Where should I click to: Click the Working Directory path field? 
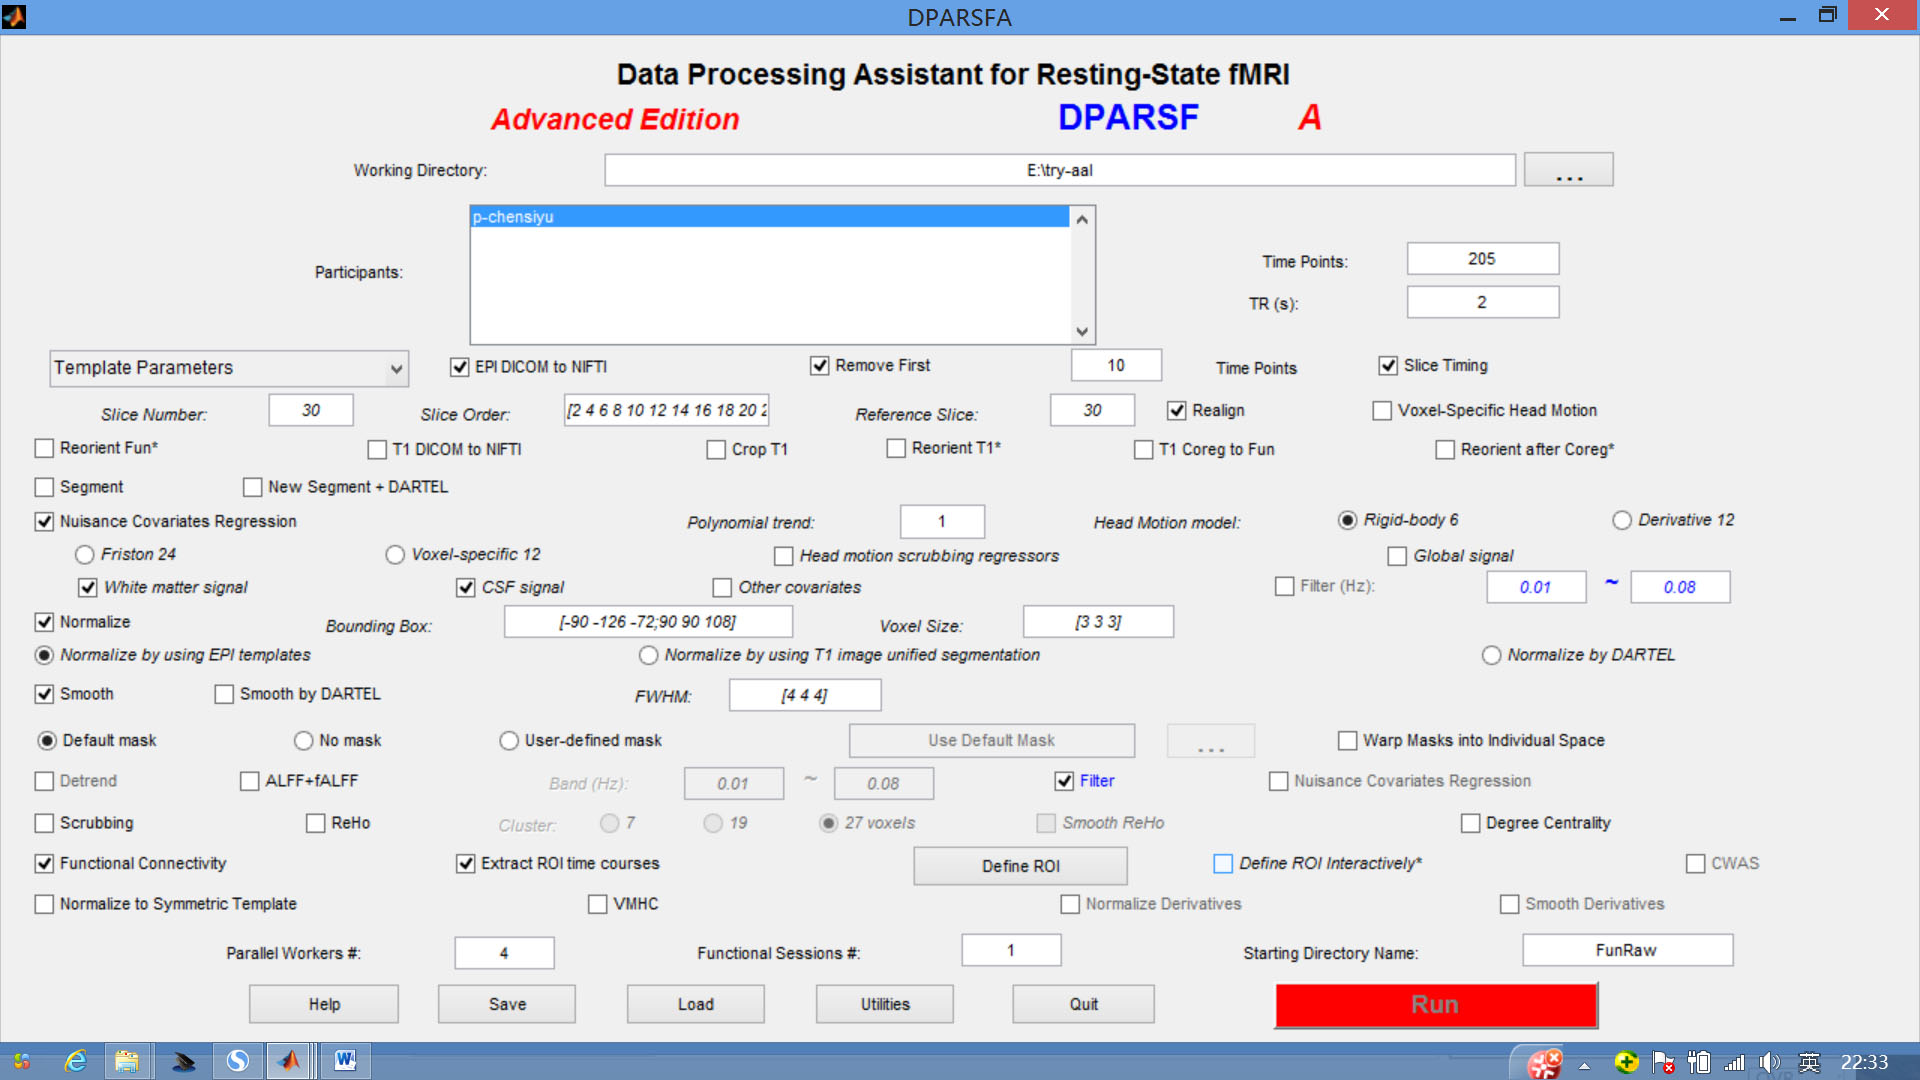pos(1060,170)
